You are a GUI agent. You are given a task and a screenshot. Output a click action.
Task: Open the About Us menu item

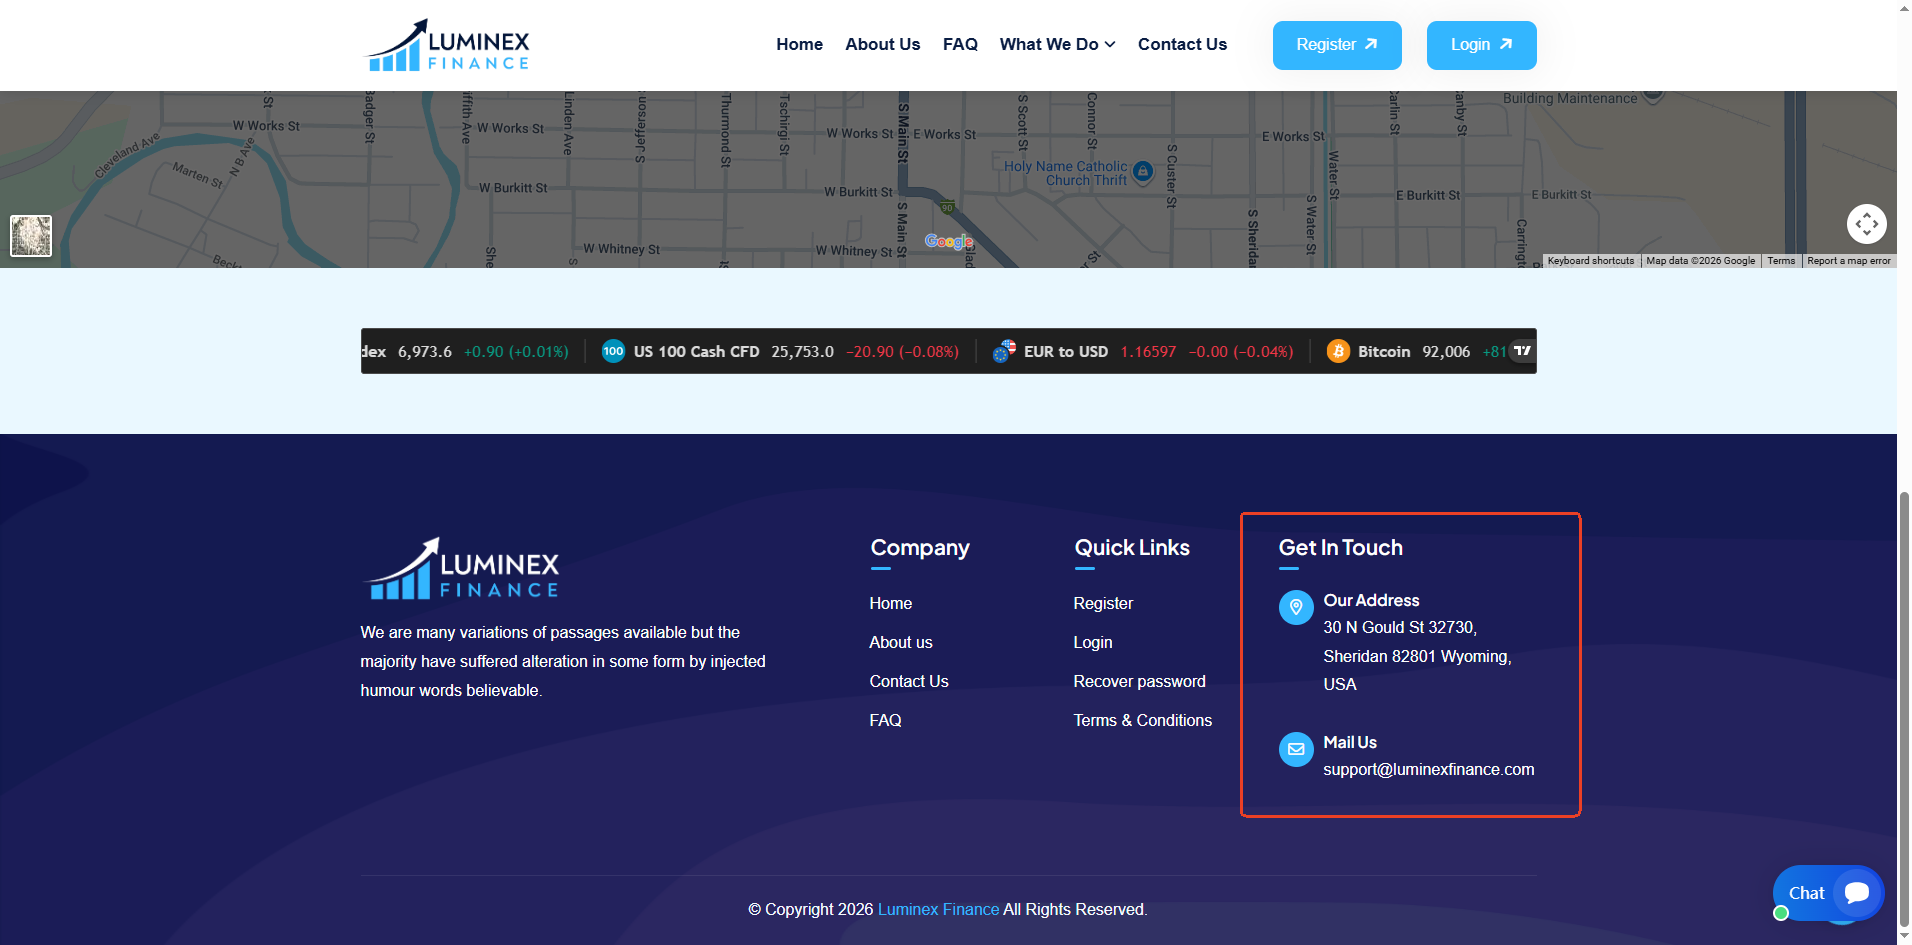[882, 44]
